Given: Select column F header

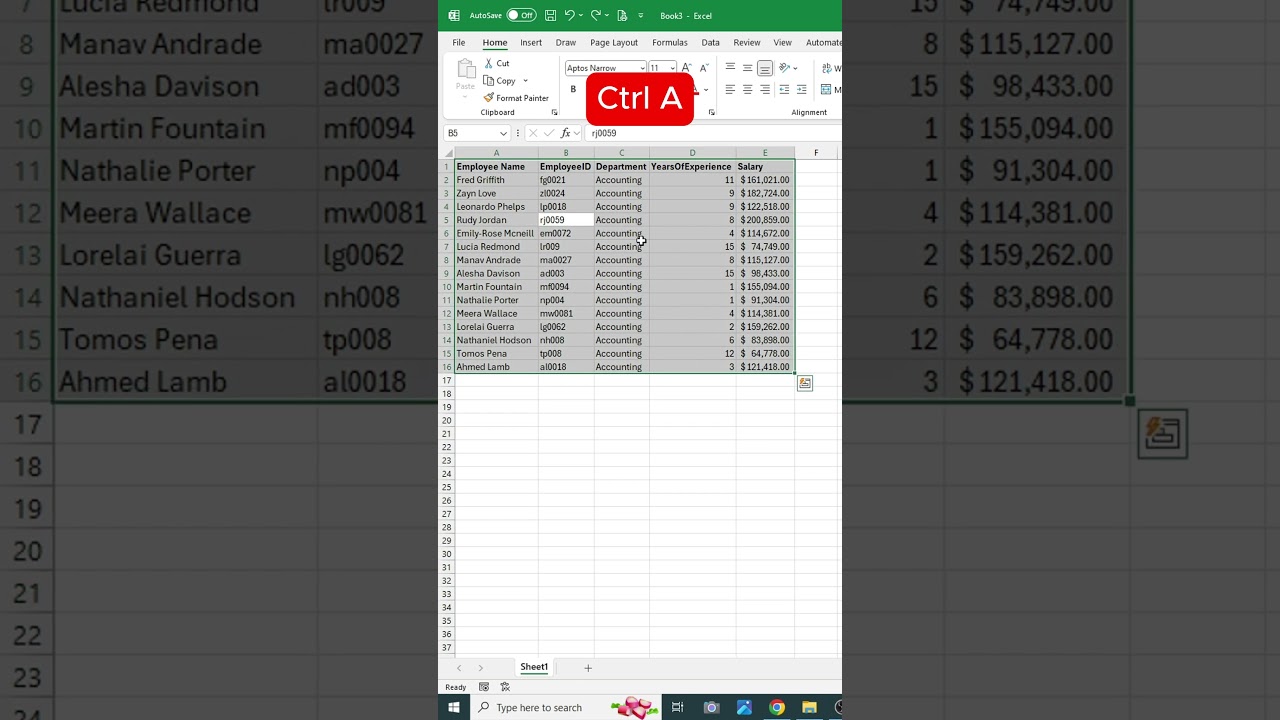Looking at the screenshot, I should pos(816,153).
